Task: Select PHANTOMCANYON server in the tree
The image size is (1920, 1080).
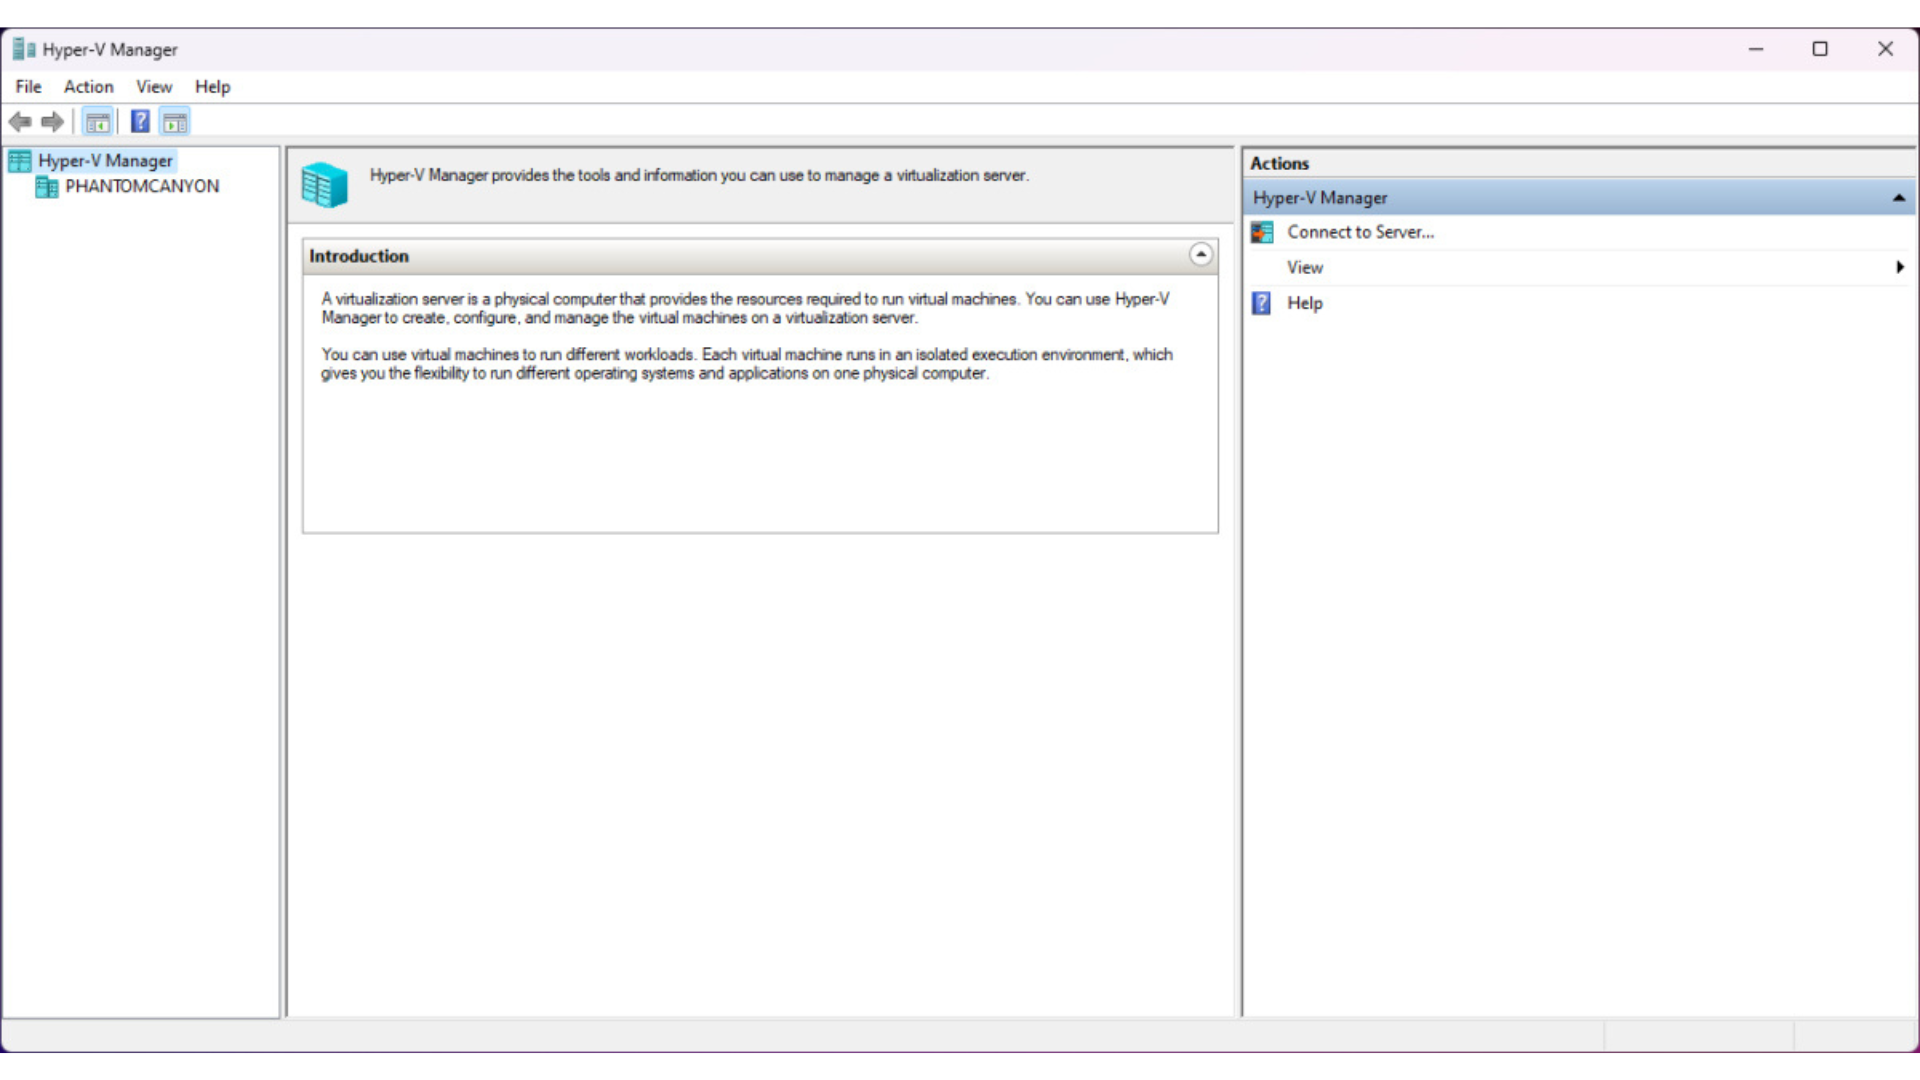Action: click(141, 187)
